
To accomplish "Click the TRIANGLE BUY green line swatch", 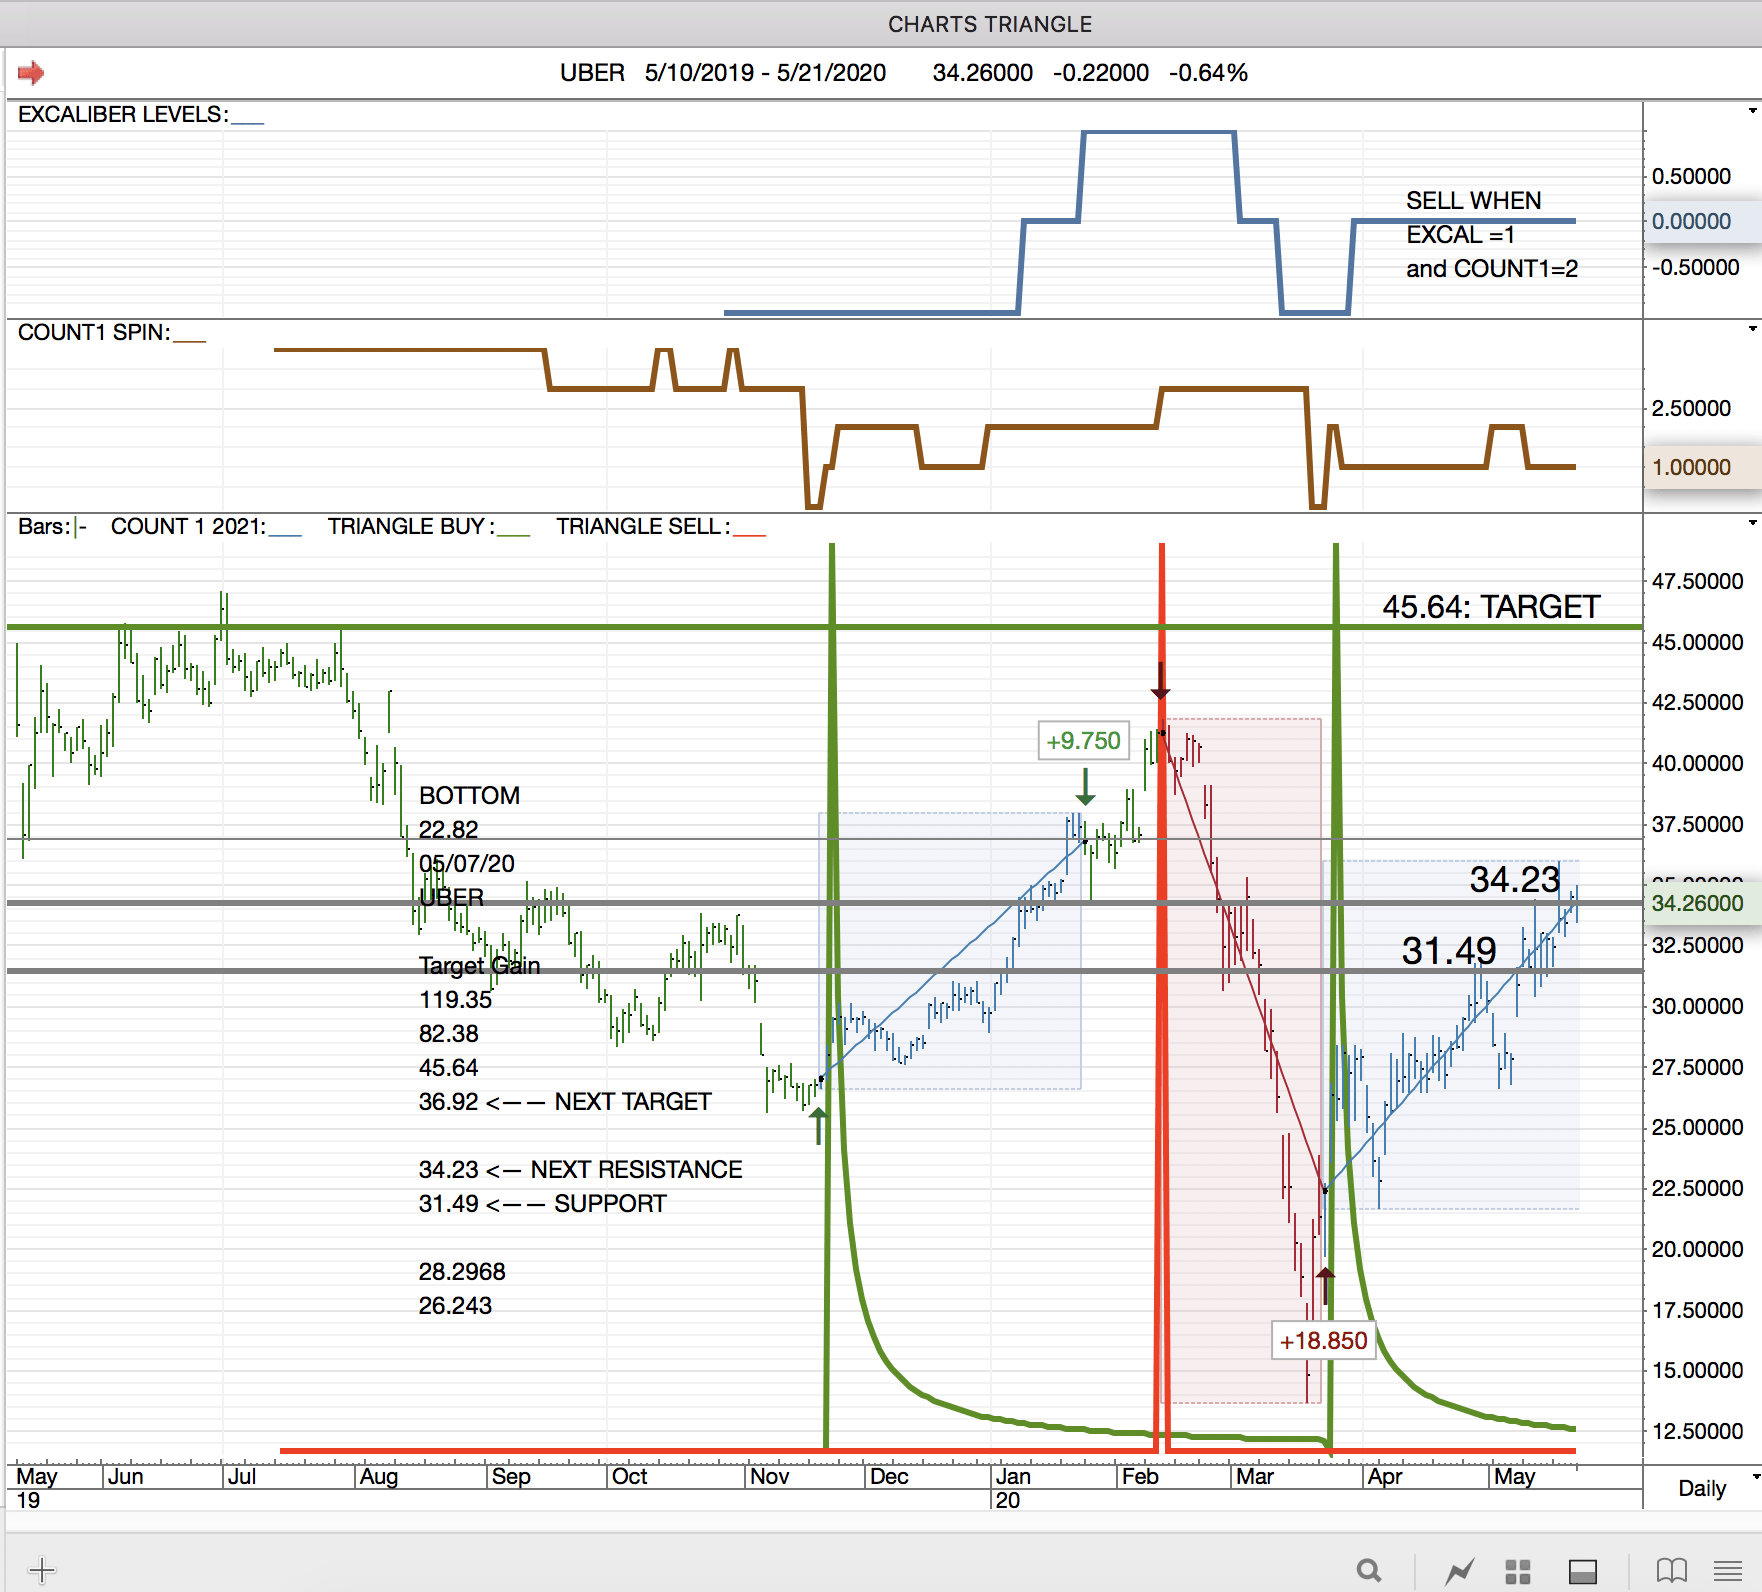I will click(514, 534).
